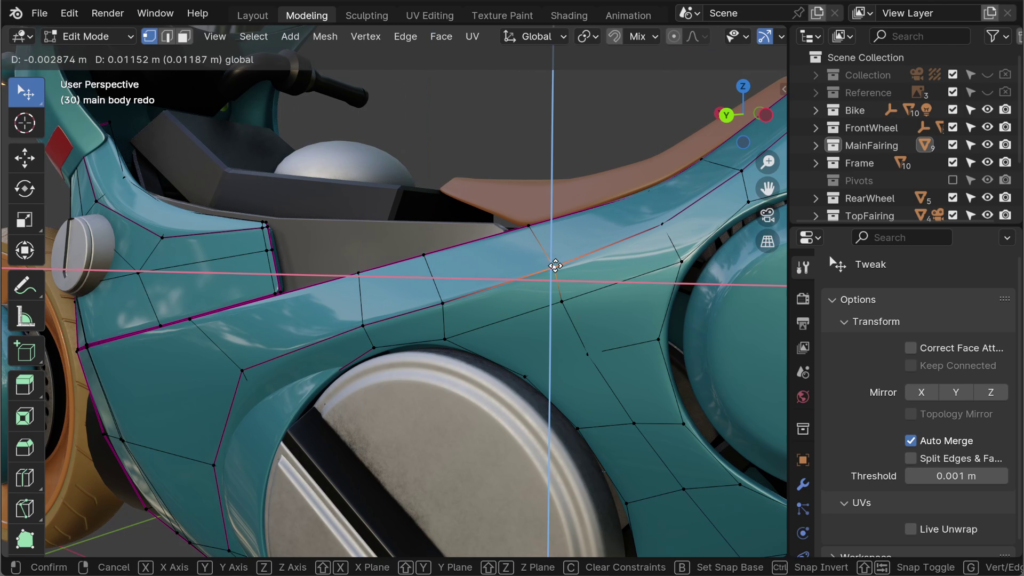Switch to face select mode
Image resolution: width=1024 pixels, height=576 pixels.
(185, 36)
